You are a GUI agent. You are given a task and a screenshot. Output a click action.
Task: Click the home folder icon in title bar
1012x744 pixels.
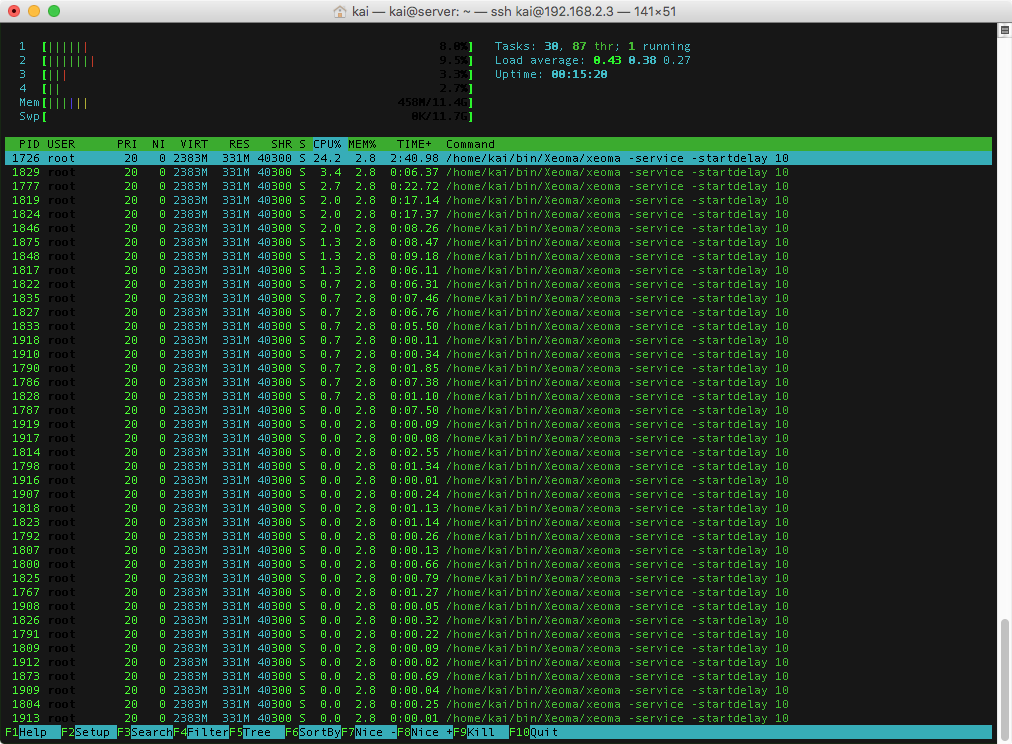(x=339, y=12)
